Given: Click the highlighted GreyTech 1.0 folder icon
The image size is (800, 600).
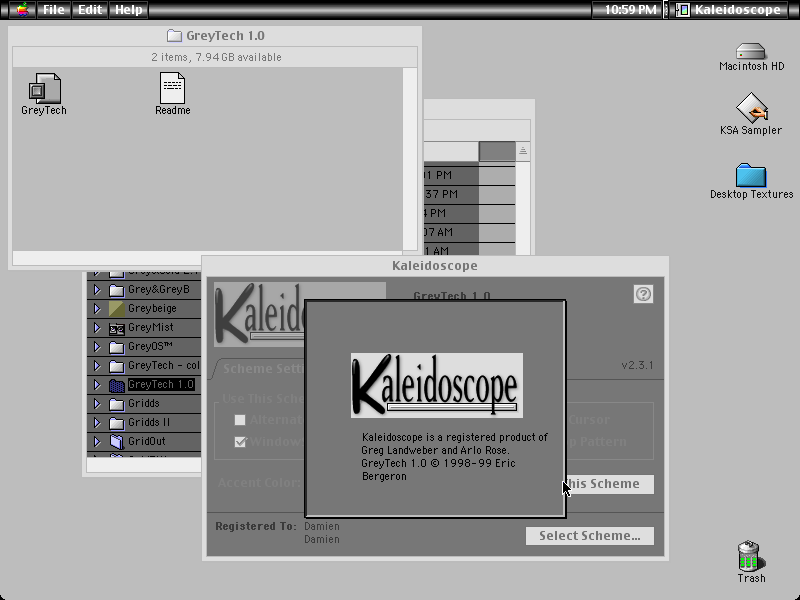Looking at the screenshot, I should (117, 385).
